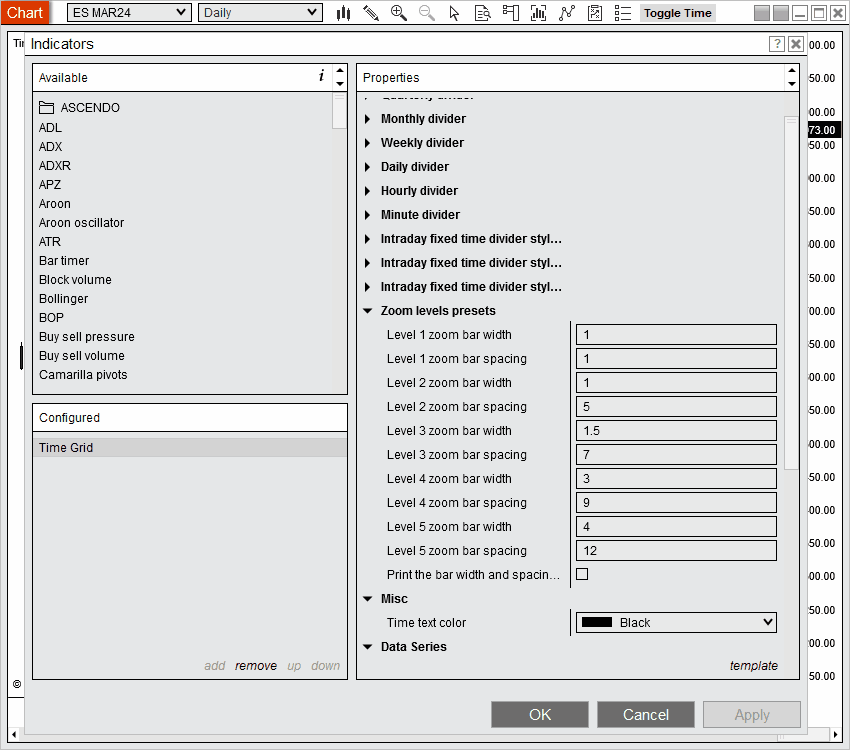Click the indicator info 'i' icon
850x750 pixels.
click(321, 77)
